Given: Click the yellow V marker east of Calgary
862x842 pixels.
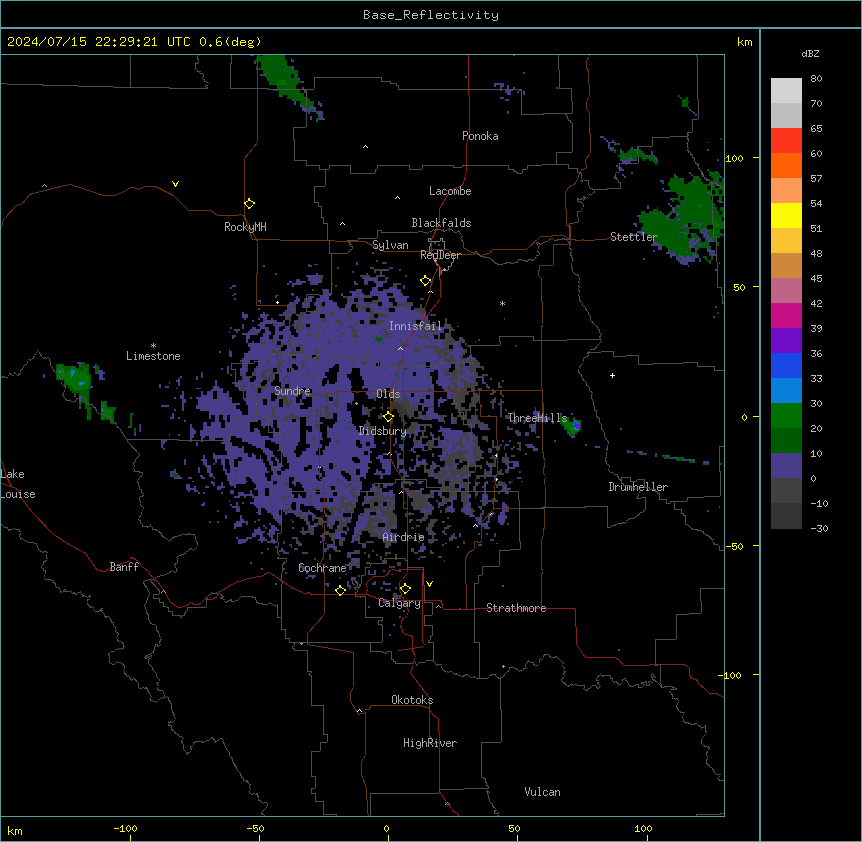Looking at the screenshot, I should pos(429,584).
